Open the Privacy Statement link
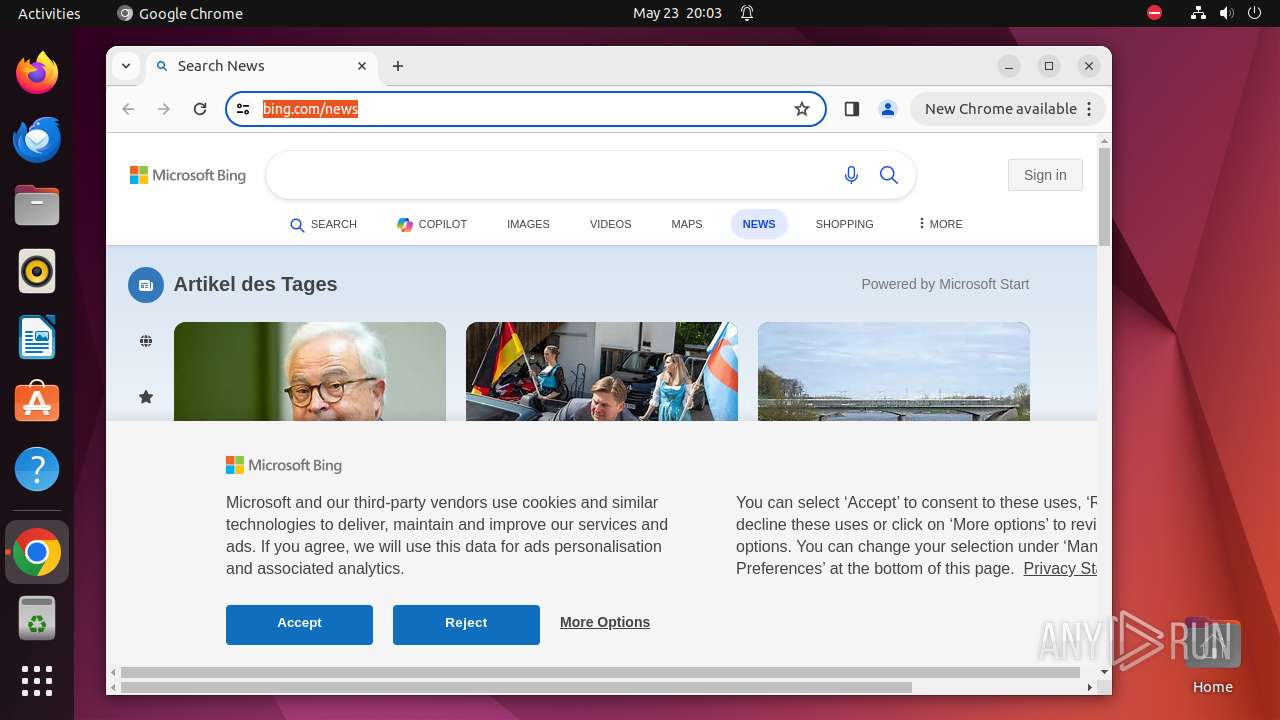 [1060, 568]
